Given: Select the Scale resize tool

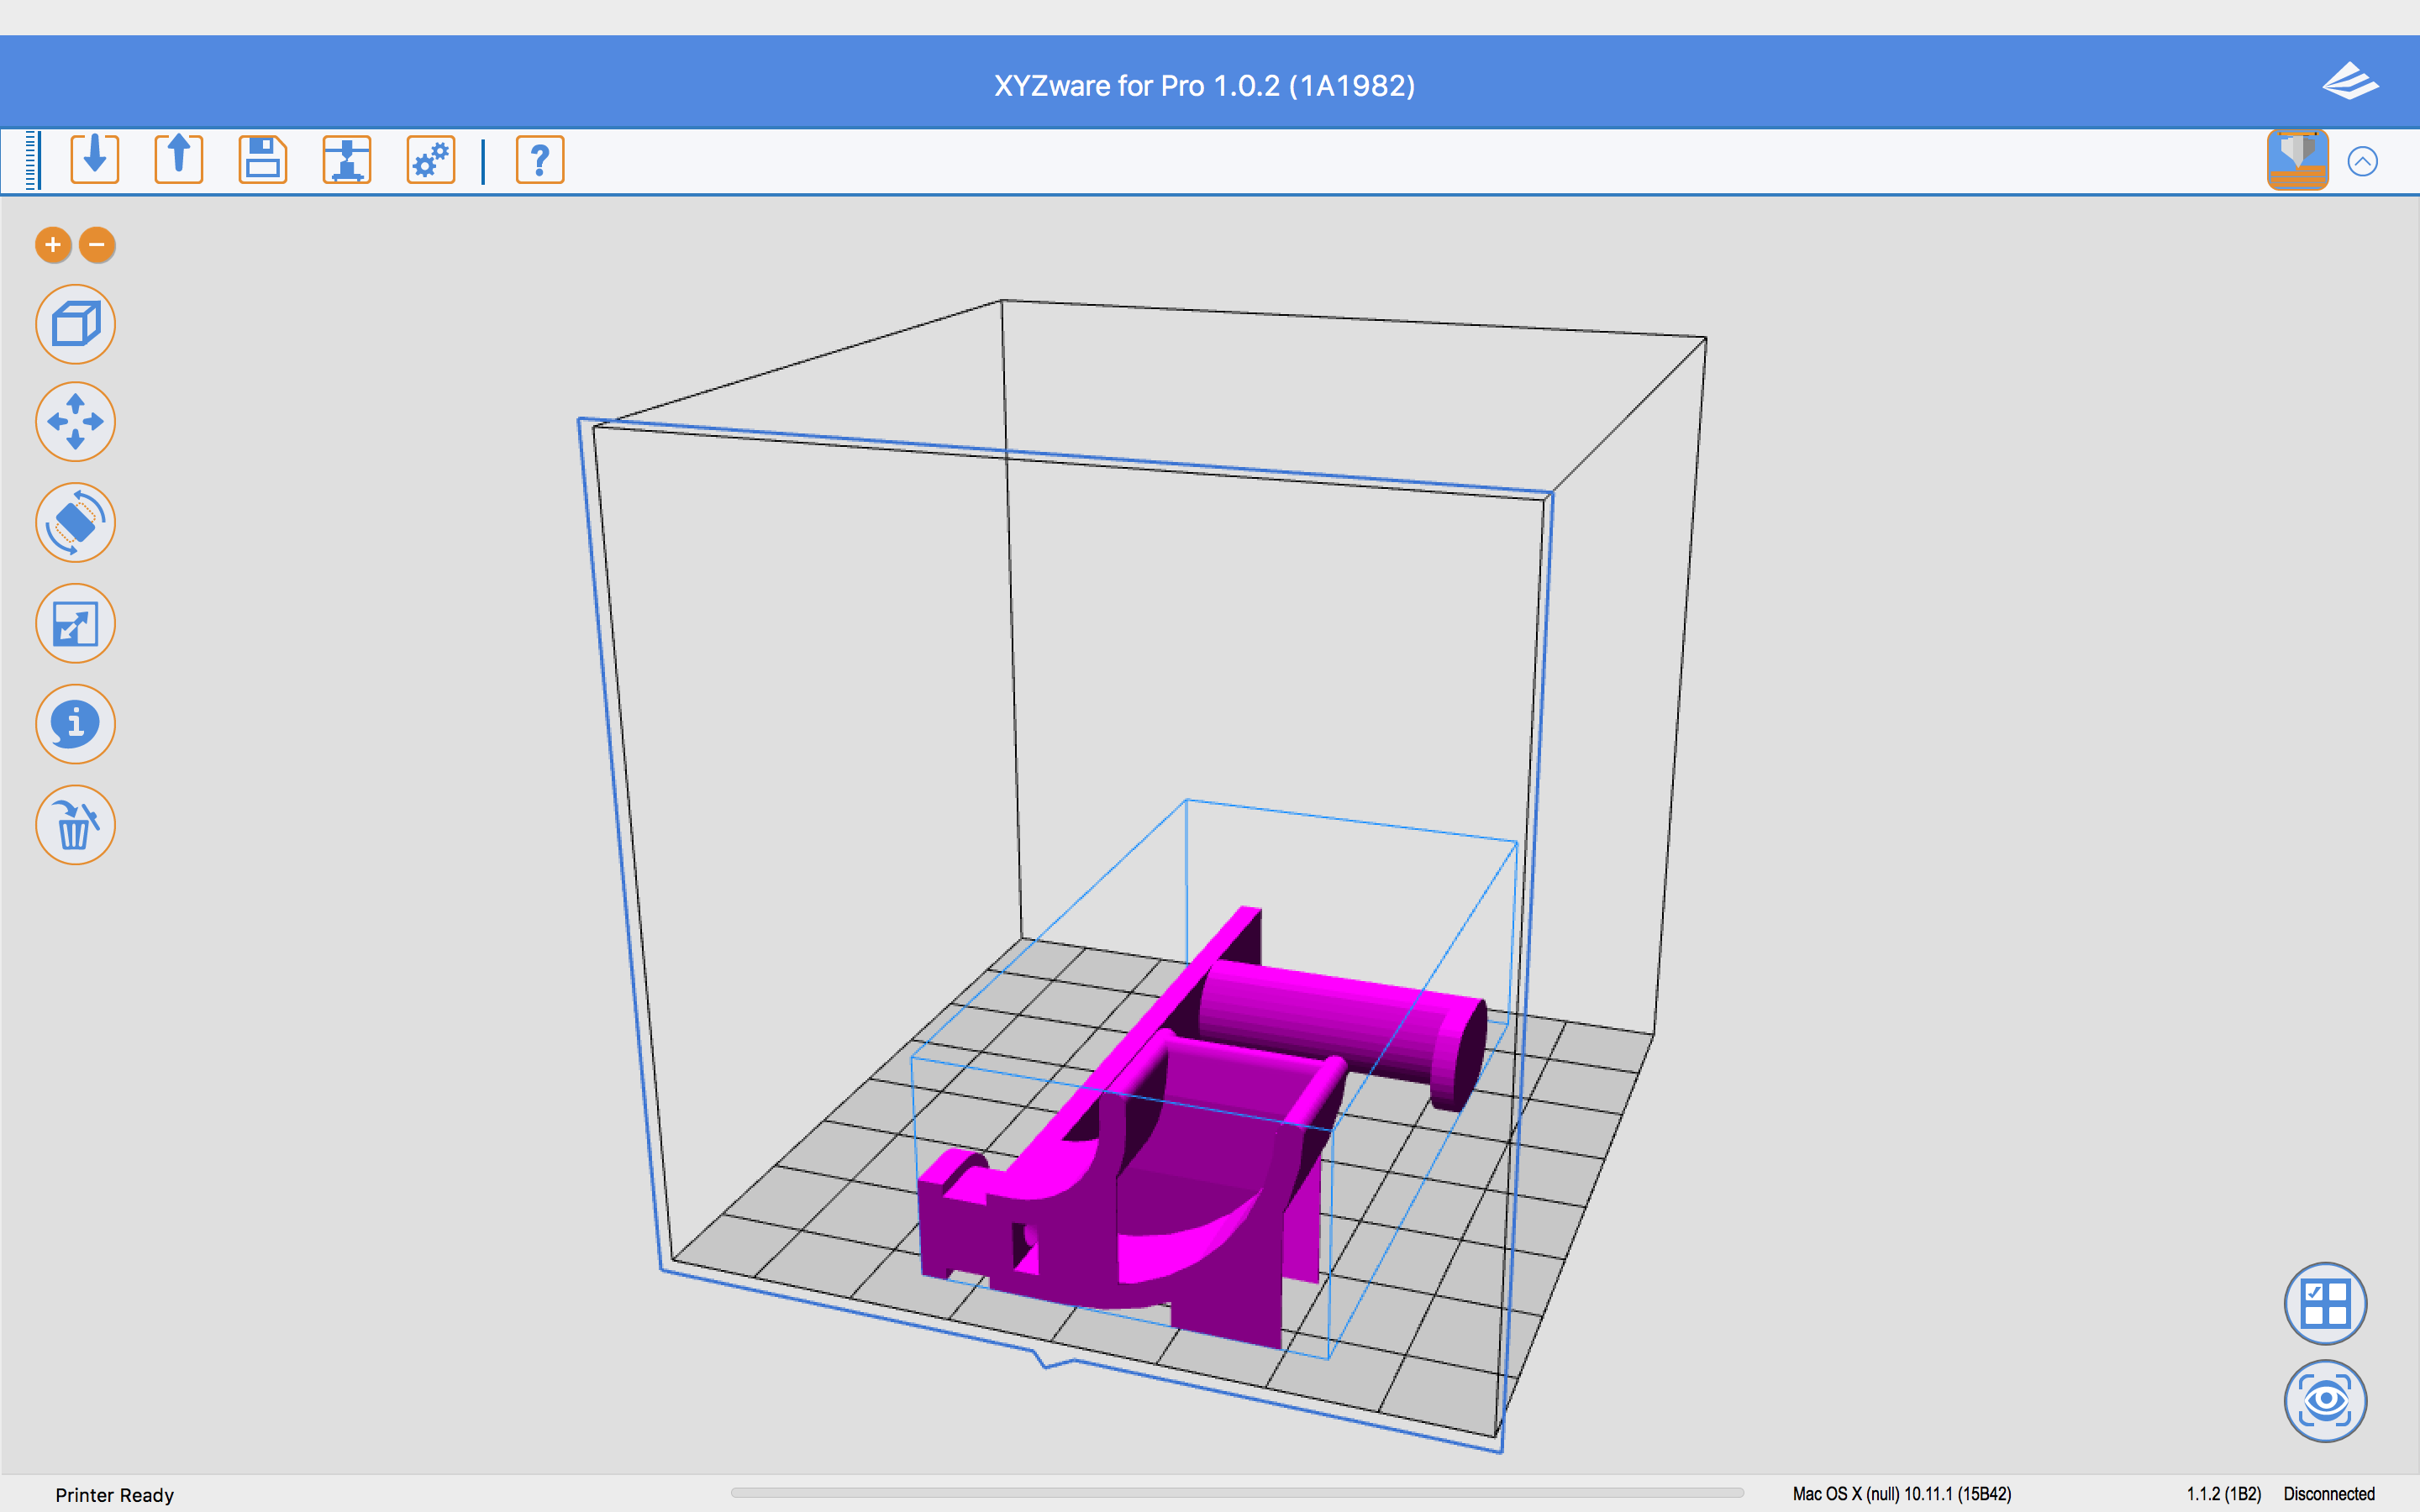Looking at the screenshot, I should [x=76, y=623].
